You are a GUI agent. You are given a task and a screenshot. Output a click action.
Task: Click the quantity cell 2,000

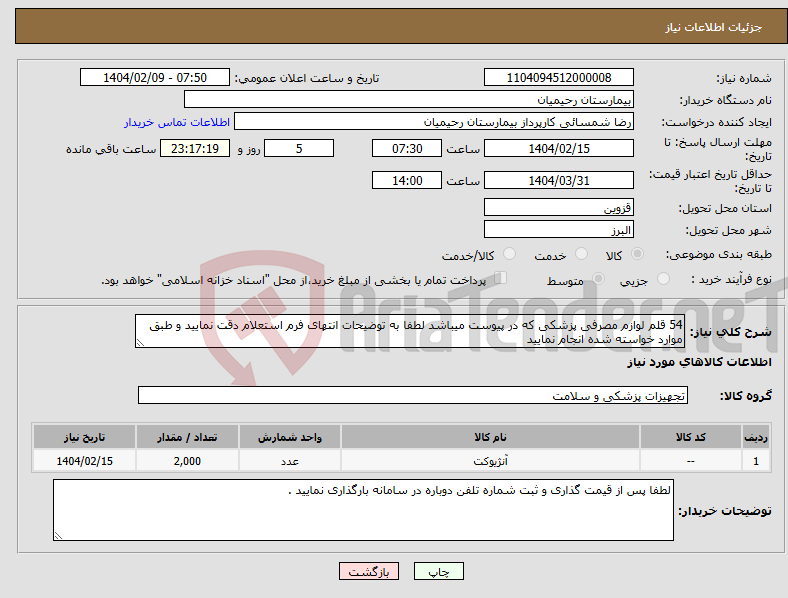point(187,461)
